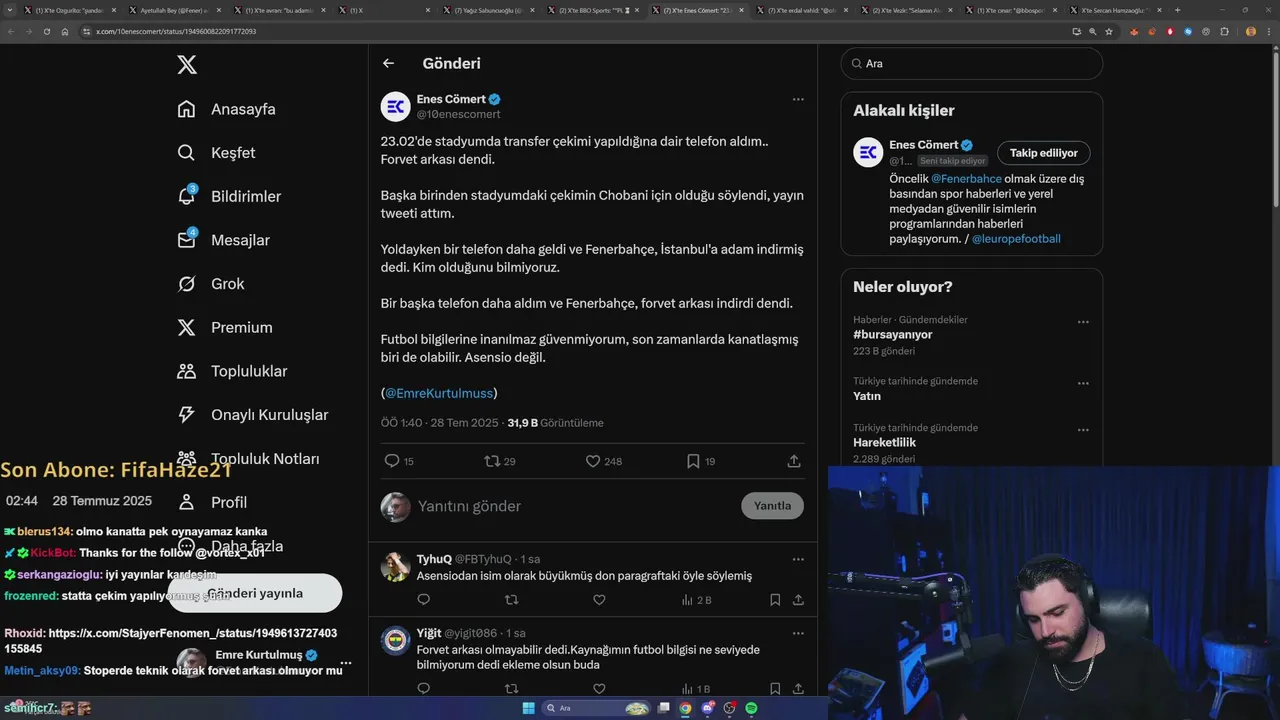
Task: Open Spotify from the taskbar
Action: [751, 708]
